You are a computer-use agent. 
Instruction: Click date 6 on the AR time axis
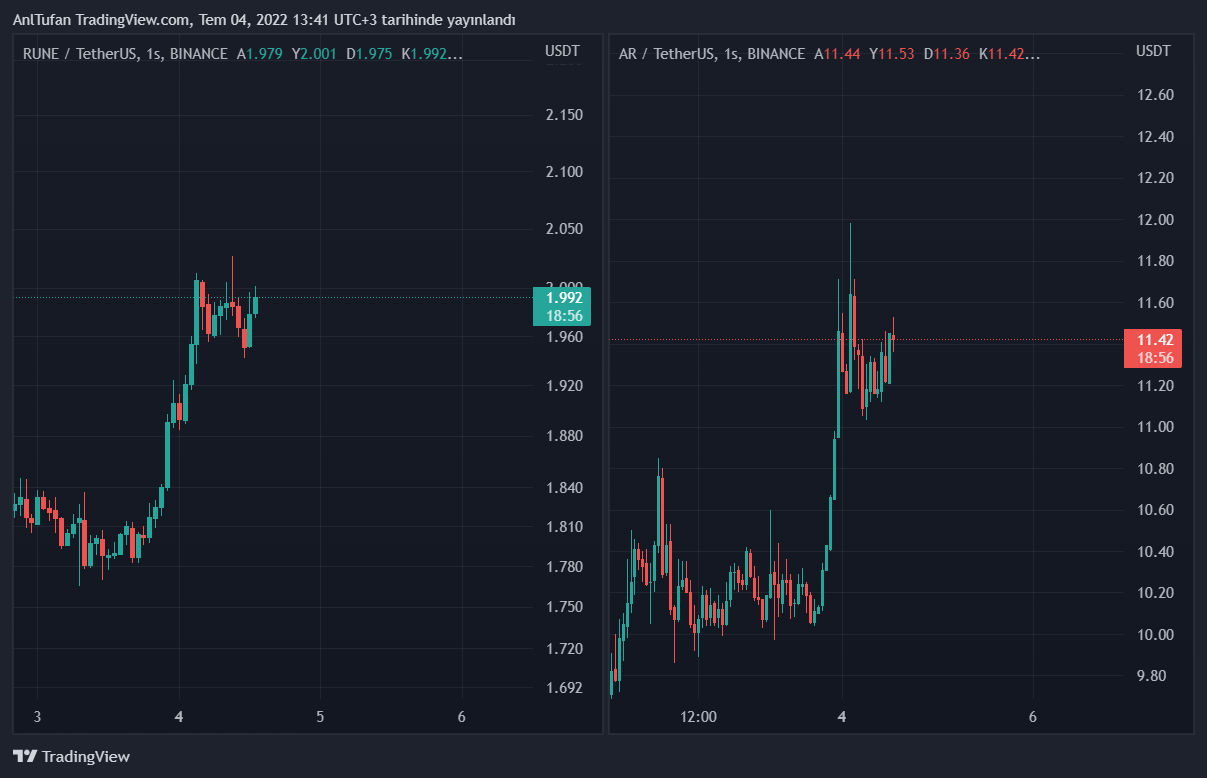click(1032, 717)
